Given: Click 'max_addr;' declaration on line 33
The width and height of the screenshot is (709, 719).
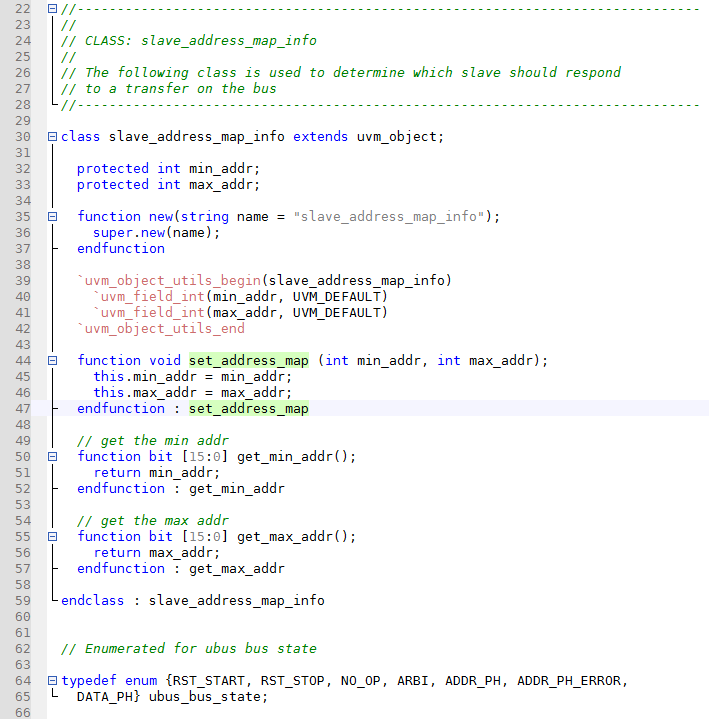Looking at the screenshot, I should [224, 185].
